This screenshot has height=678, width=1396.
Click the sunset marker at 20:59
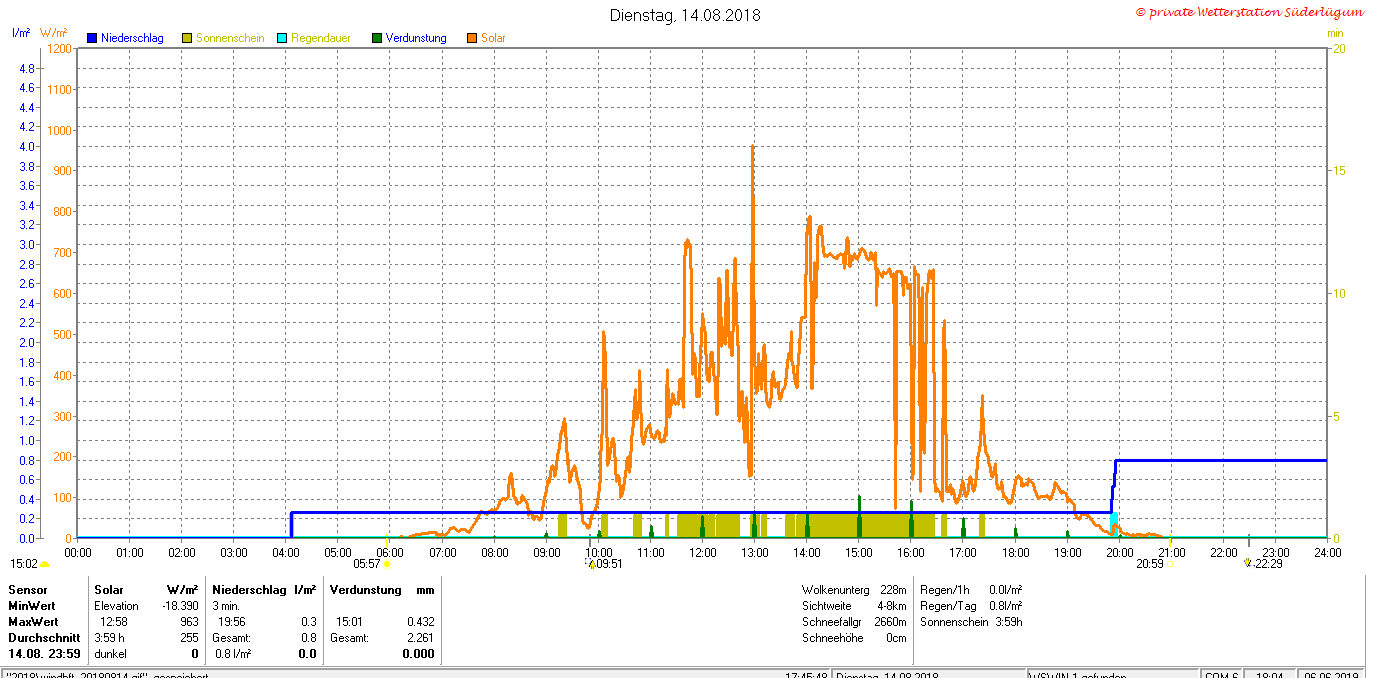(x=1170, y=564)
